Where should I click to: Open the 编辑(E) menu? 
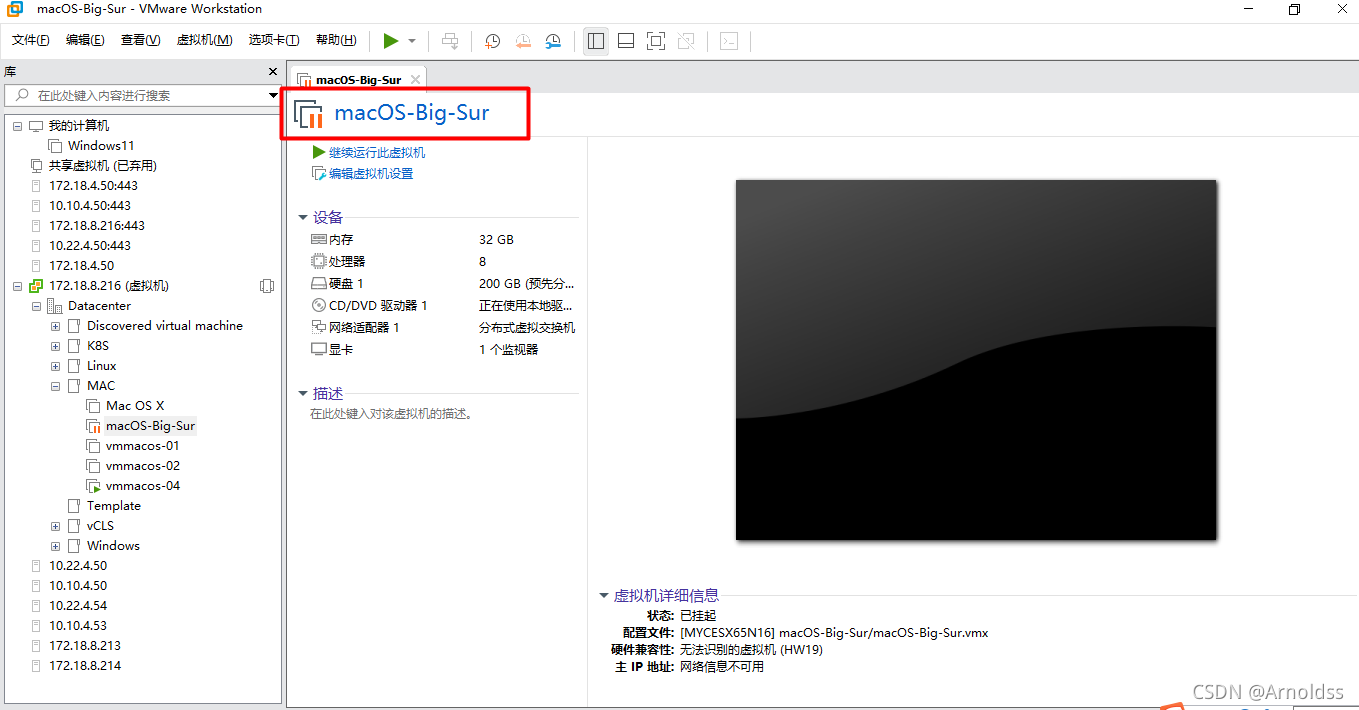point(85,40)
